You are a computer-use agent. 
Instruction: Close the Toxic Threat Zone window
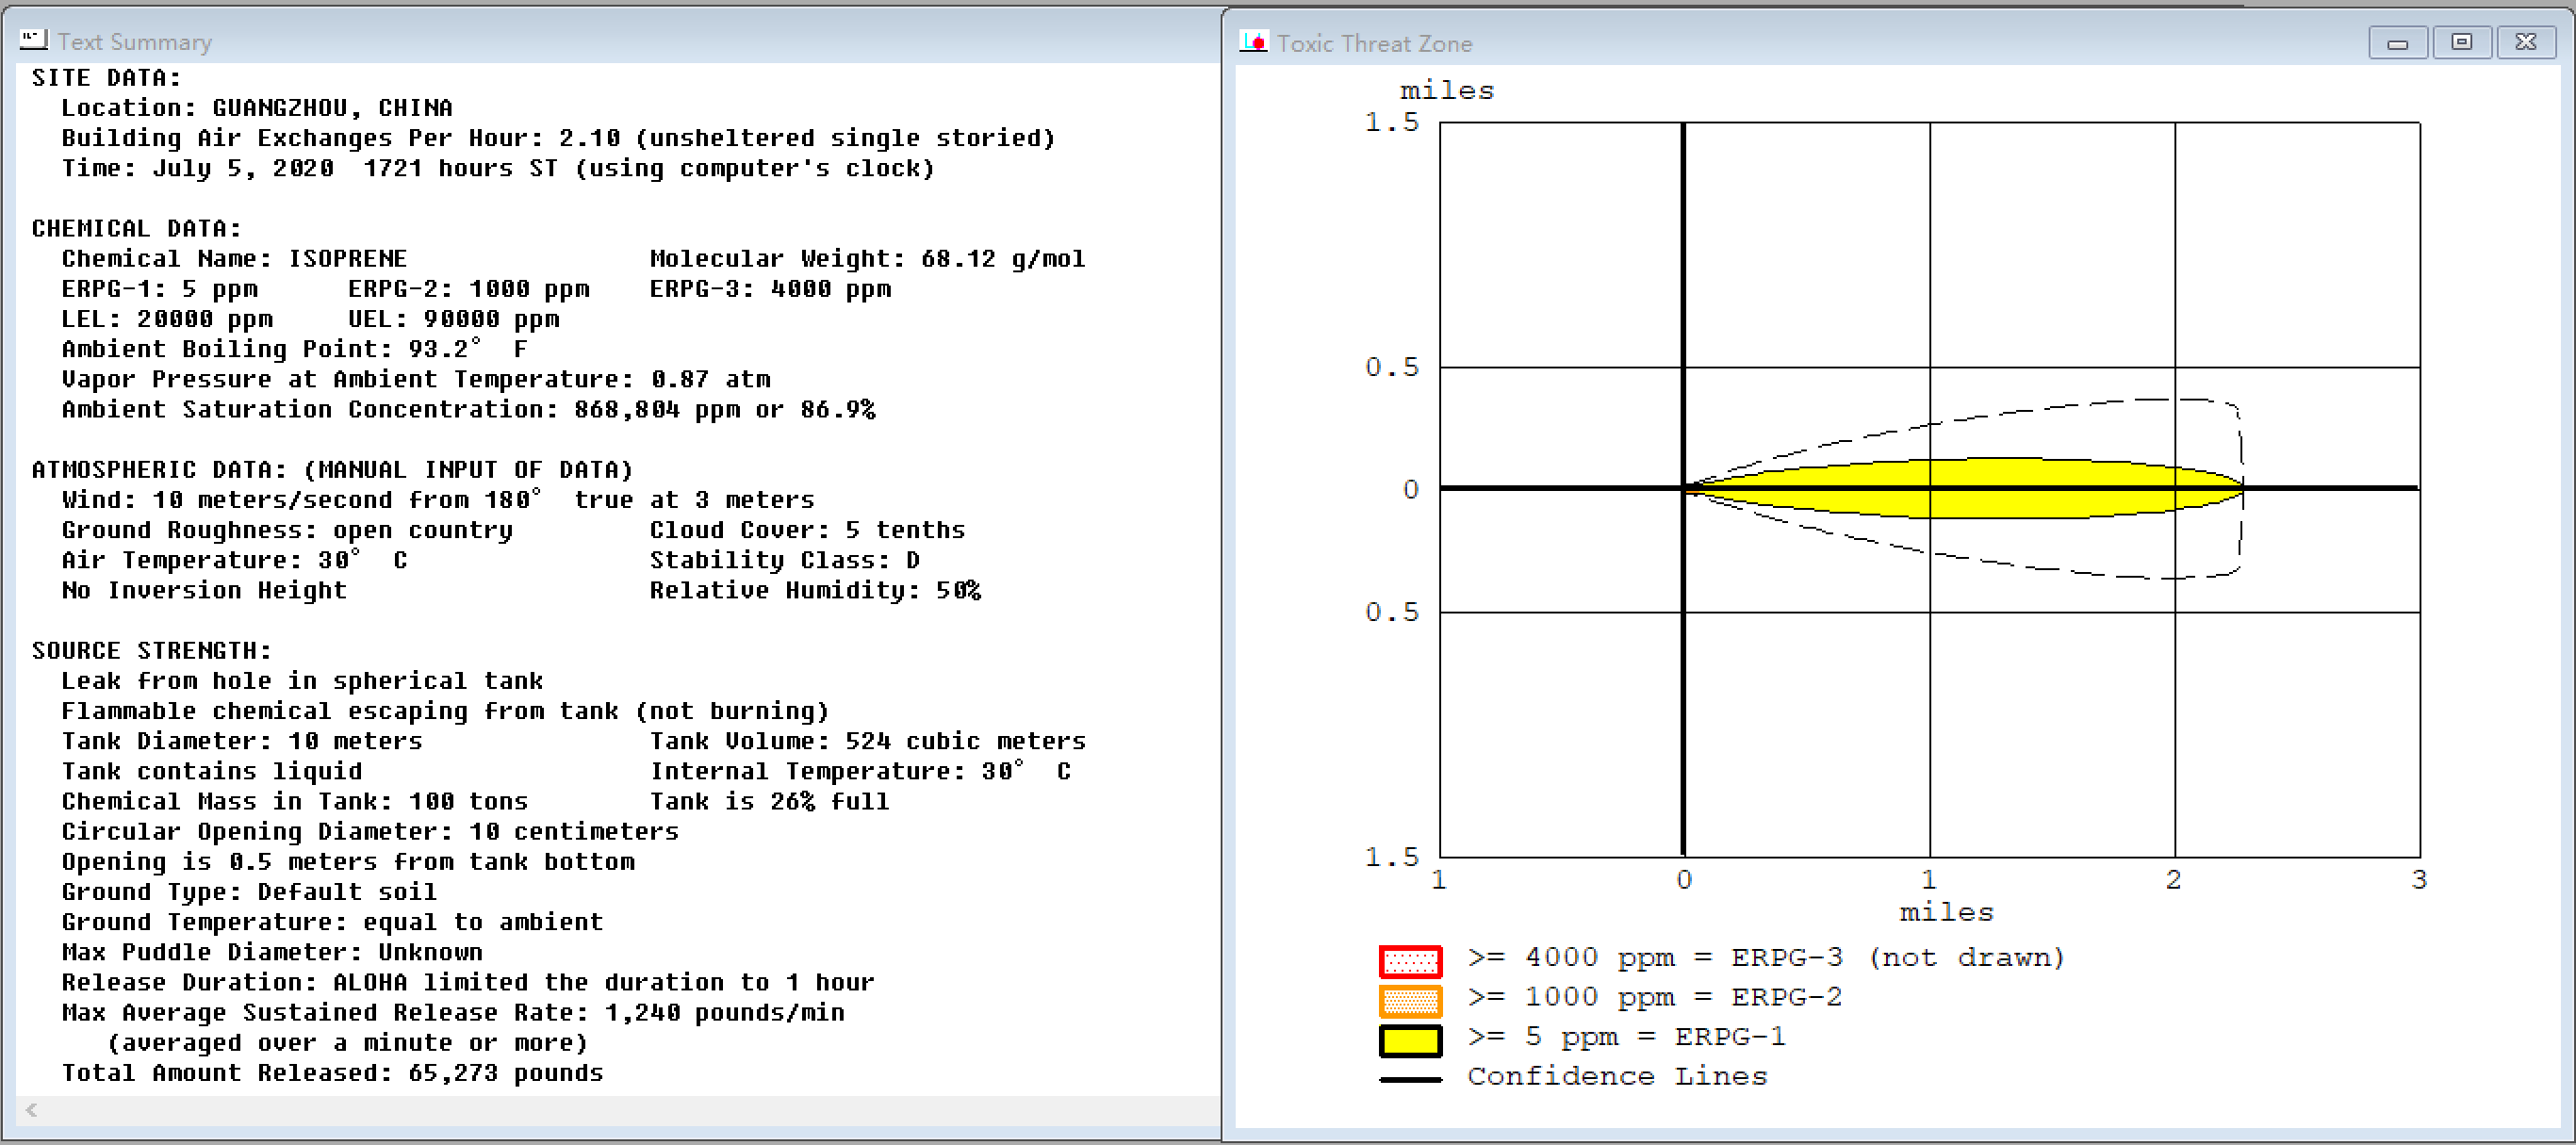[2525, 42]
